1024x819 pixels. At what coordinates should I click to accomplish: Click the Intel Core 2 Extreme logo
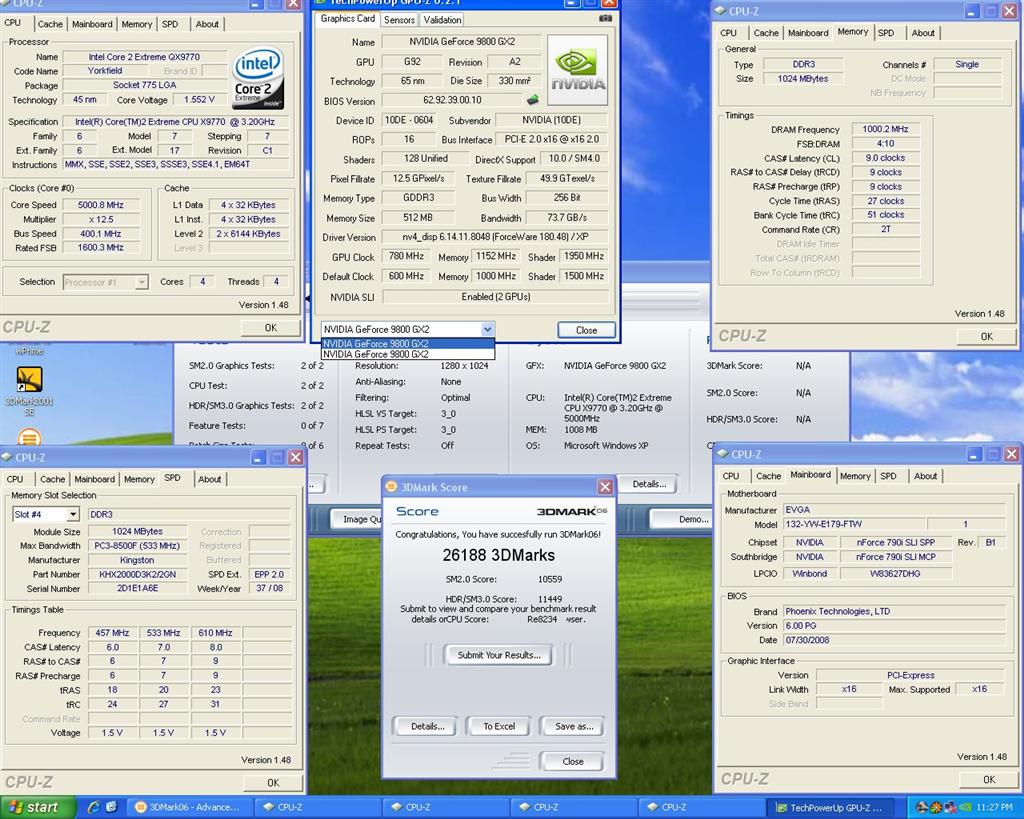259,78
